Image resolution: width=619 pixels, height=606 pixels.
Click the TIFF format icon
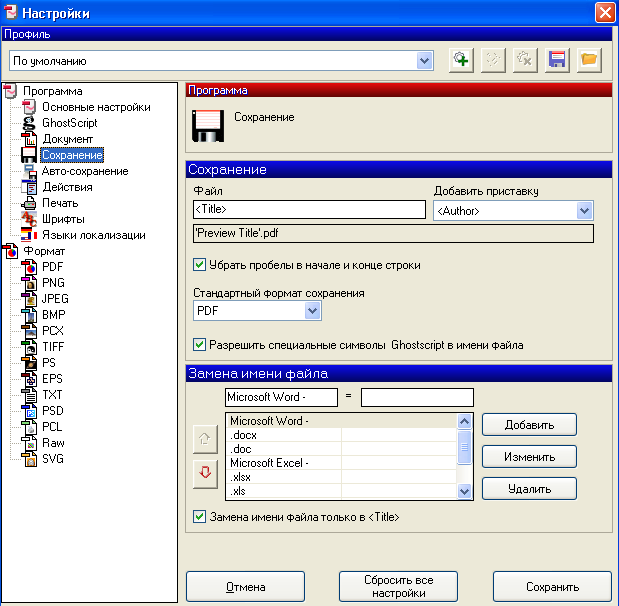pyautogui.click(x=29, y=347)
